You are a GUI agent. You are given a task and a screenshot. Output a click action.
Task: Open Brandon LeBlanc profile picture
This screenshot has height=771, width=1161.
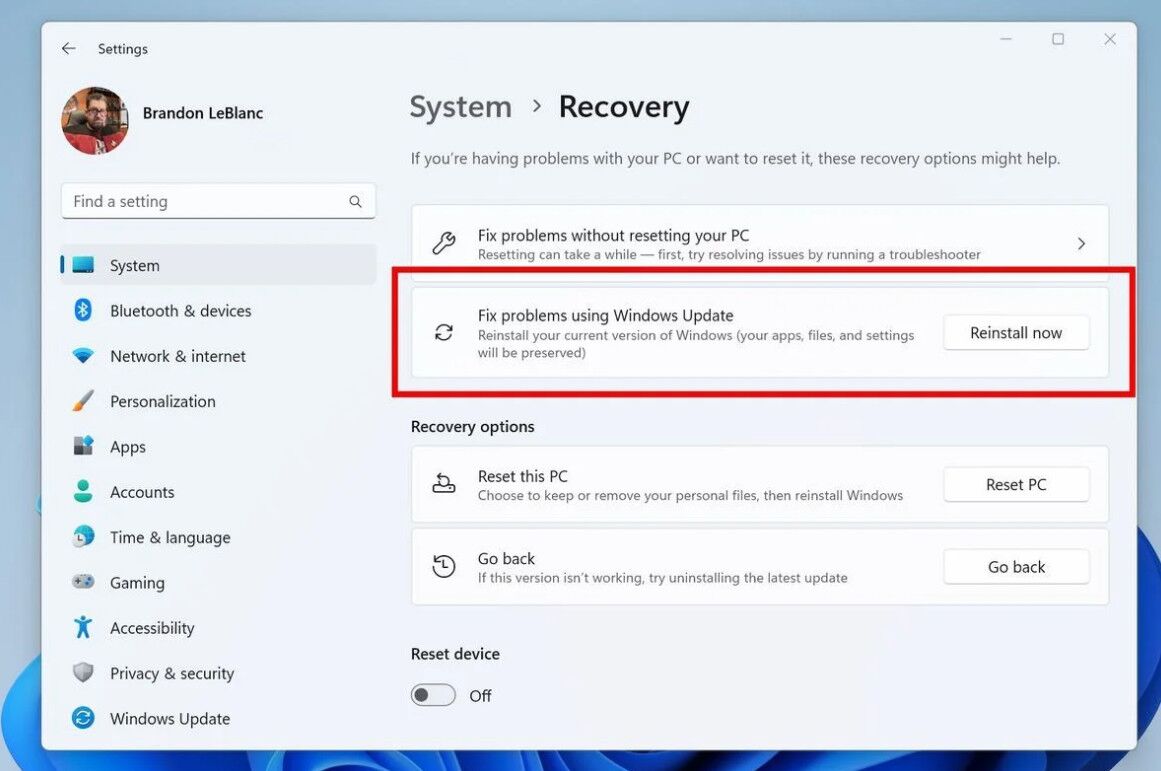coord(95,121)
